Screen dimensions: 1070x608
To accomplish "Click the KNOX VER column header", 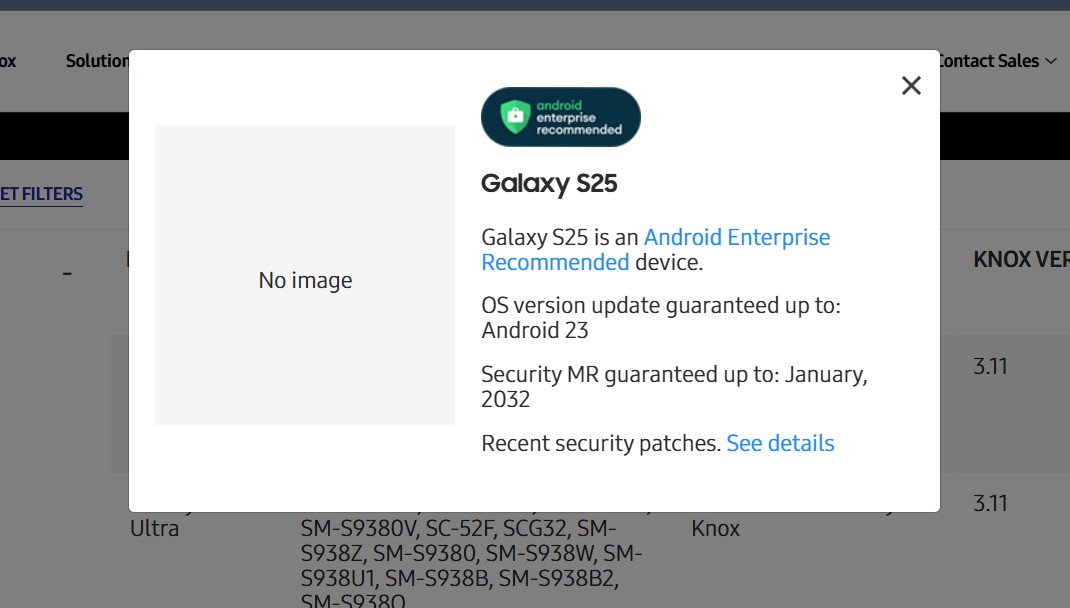I will pos(1020,259).
